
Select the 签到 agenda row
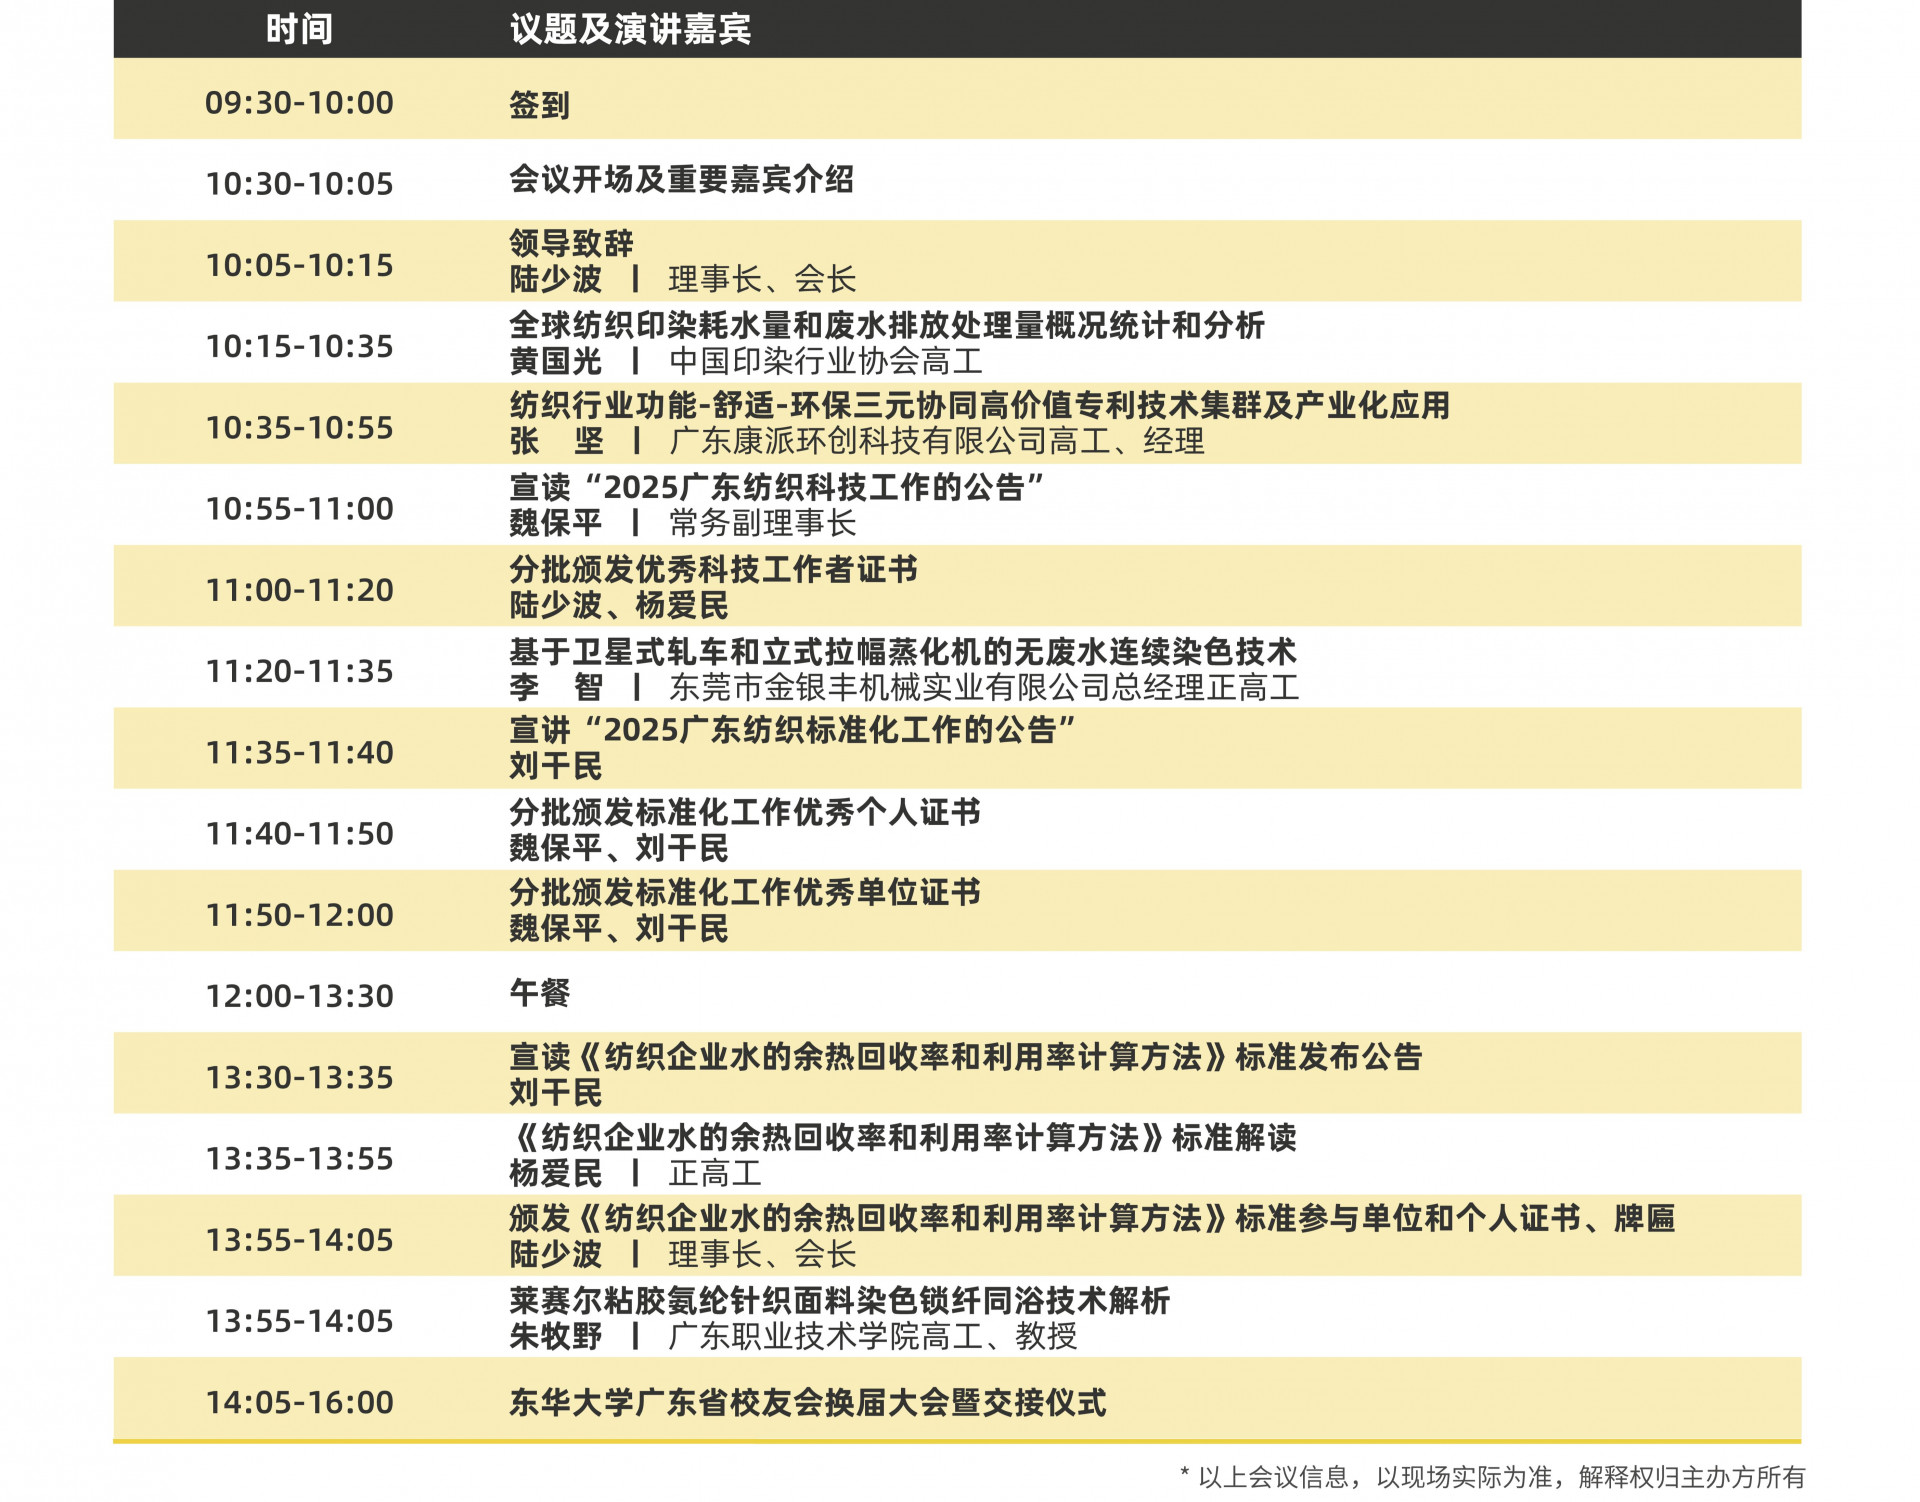[x=540, y=104]
